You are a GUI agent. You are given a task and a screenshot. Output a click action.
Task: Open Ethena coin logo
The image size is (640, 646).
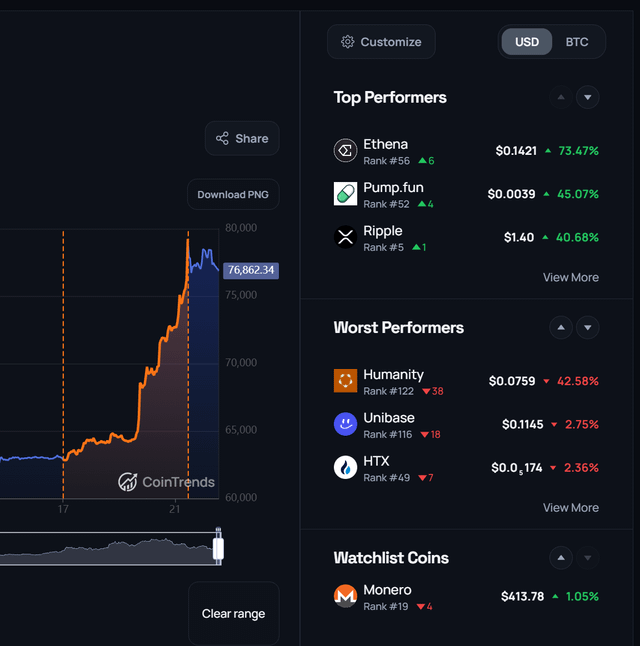point(345,151)
